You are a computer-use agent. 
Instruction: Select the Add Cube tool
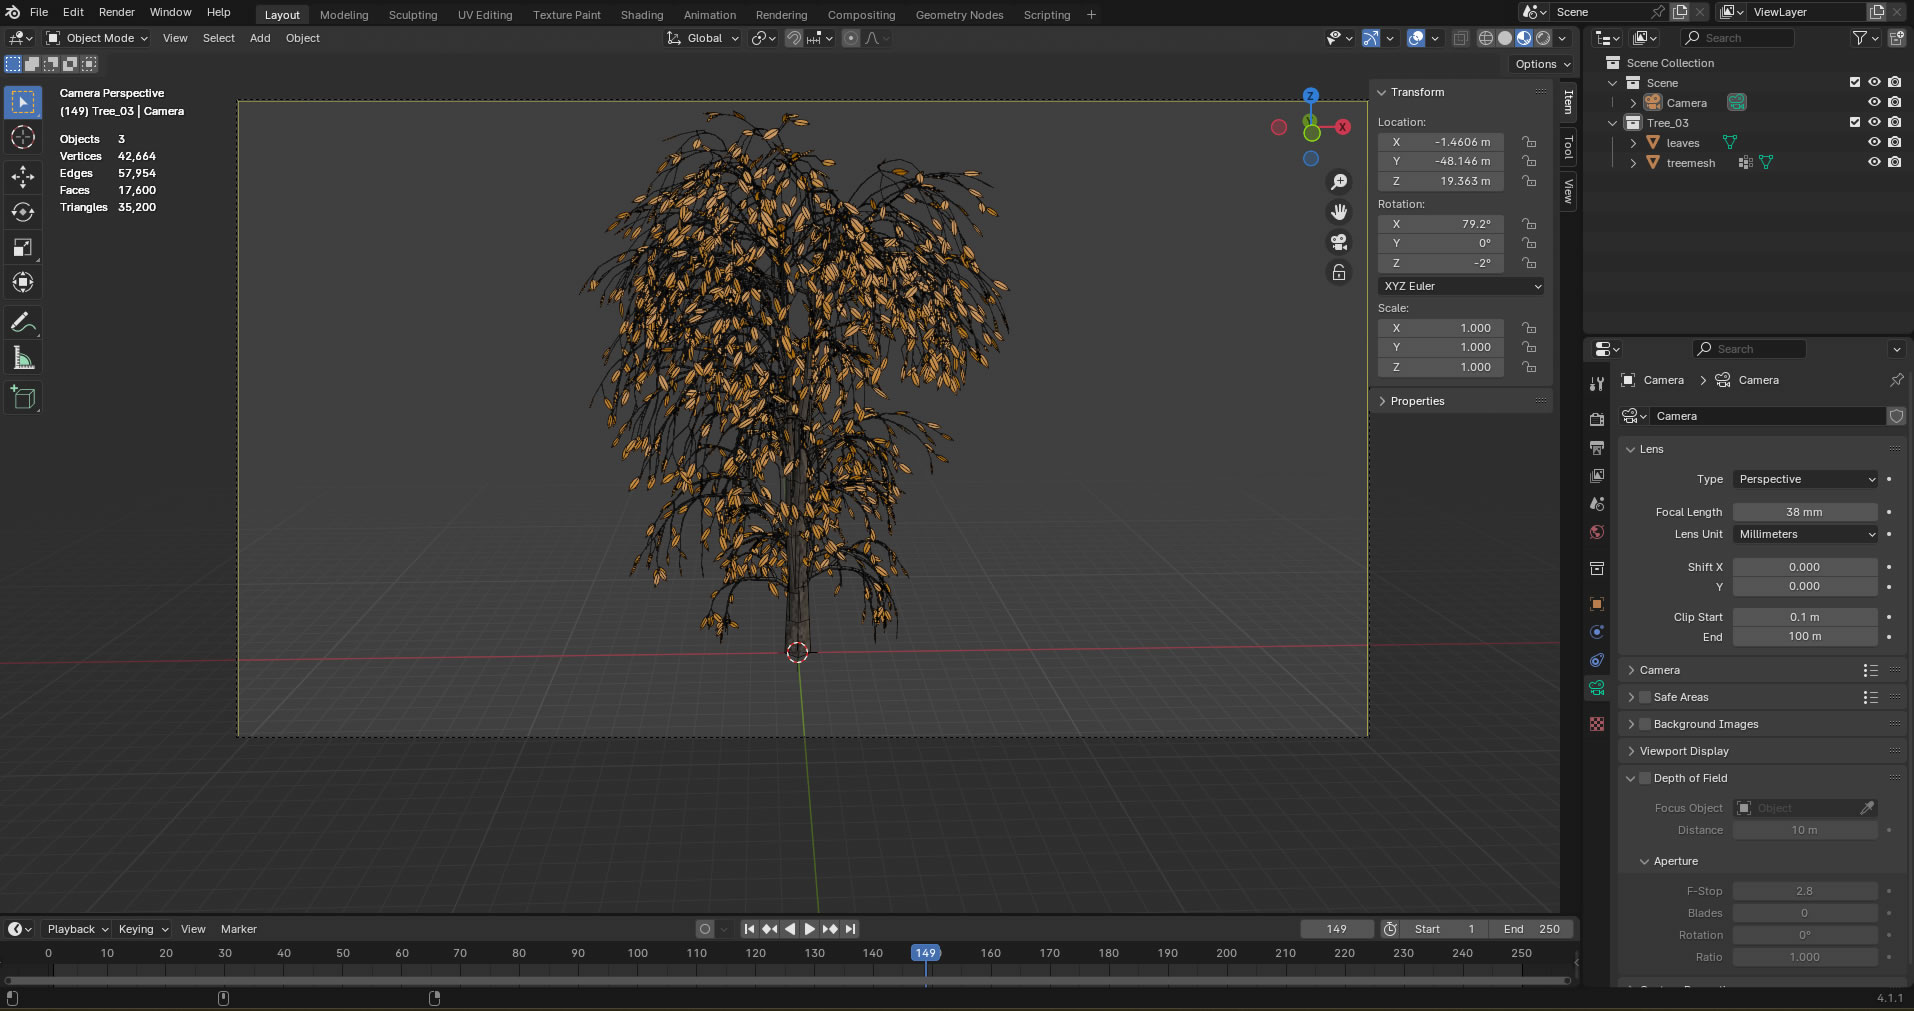(x=23, y=398)
